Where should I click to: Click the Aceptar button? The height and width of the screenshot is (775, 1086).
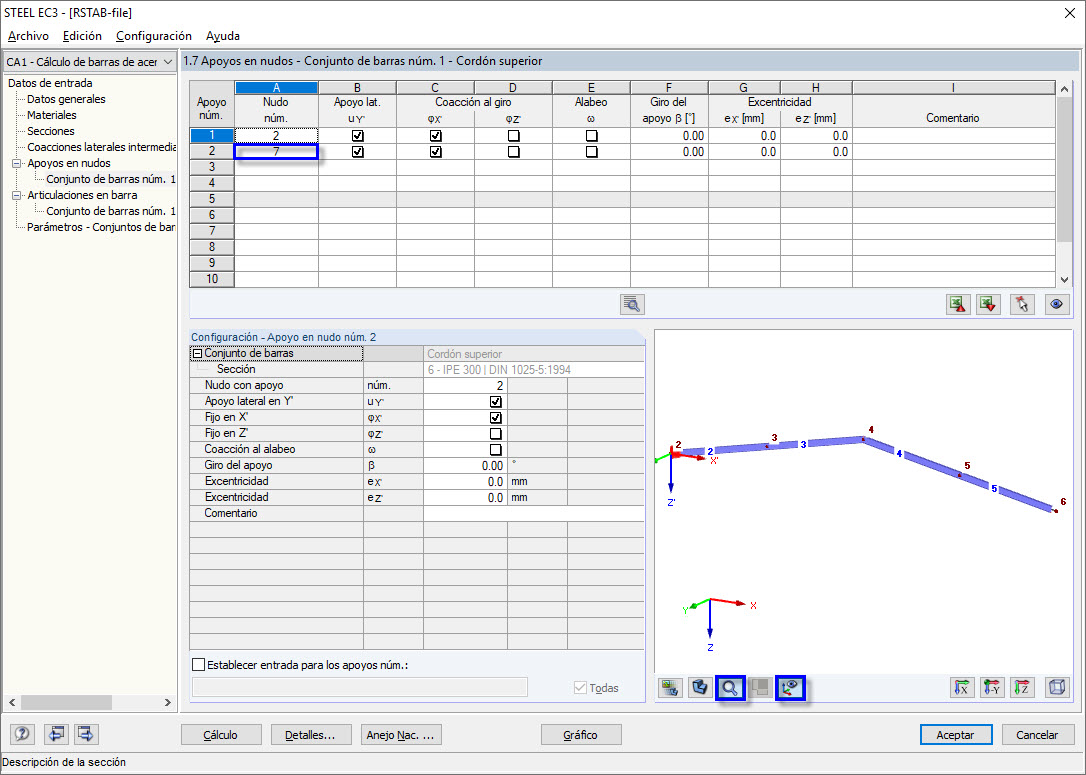[956, 735]
